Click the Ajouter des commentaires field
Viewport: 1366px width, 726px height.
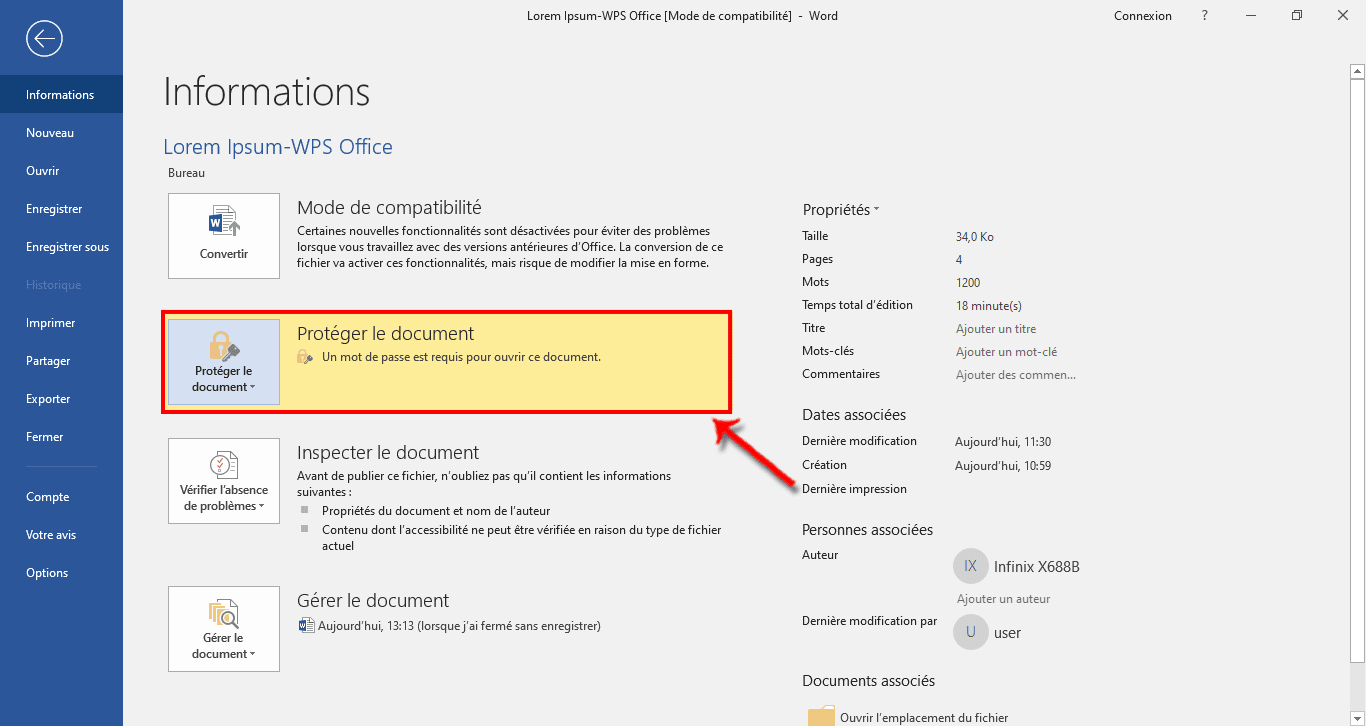1016,375
